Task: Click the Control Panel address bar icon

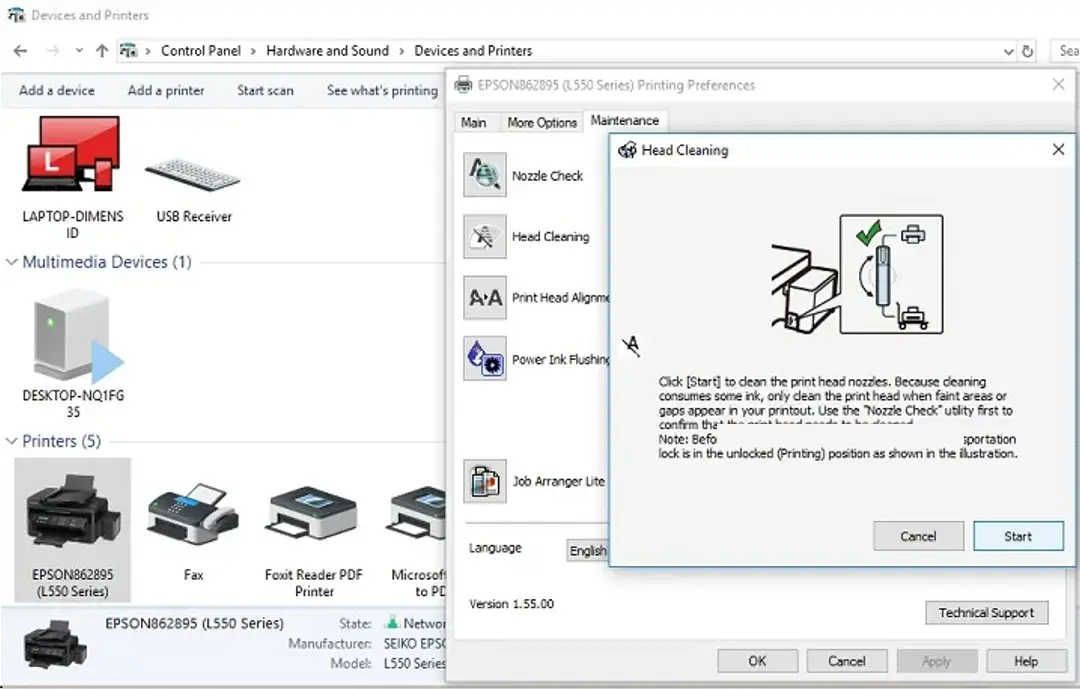Action: click(x=128, y=50)
